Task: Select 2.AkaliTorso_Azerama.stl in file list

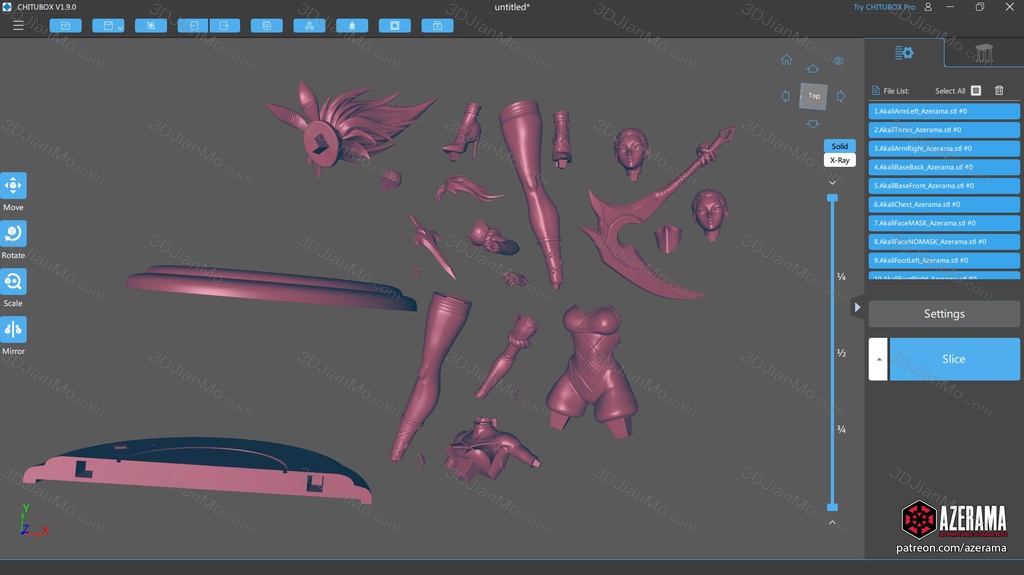Action: [944, 129]
